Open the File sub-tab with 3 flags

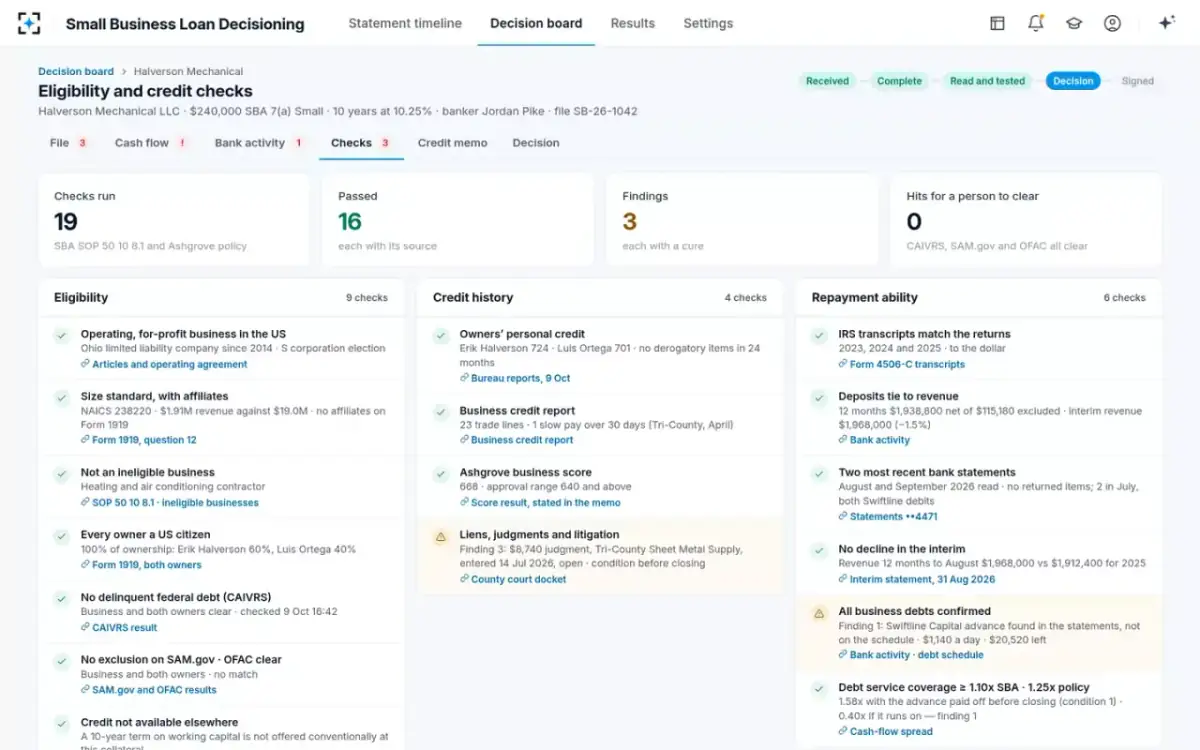pyautogui.click(x=69, y=143)
